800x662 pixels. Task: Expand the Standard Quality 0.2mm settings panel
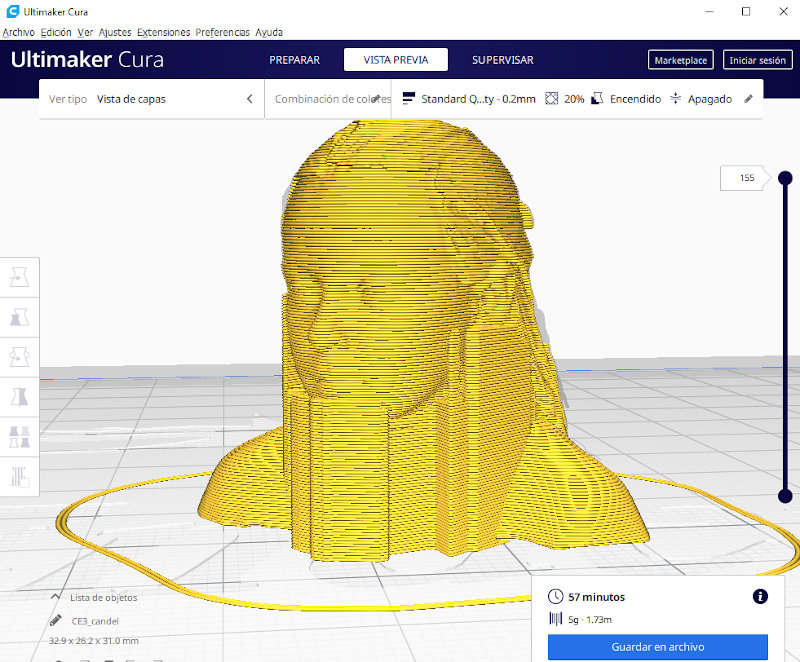(577, 99)
